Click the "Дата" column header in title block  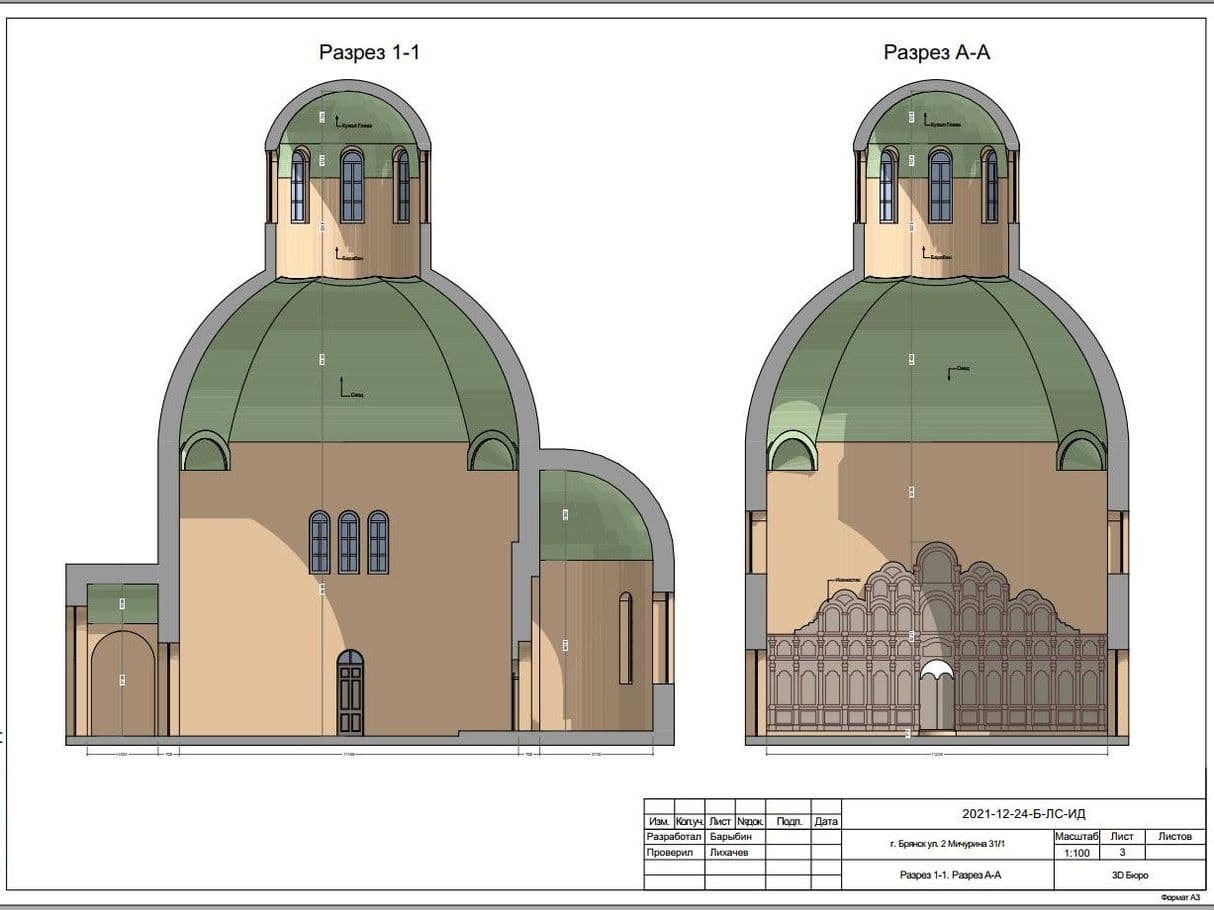[x=826, y=821]
